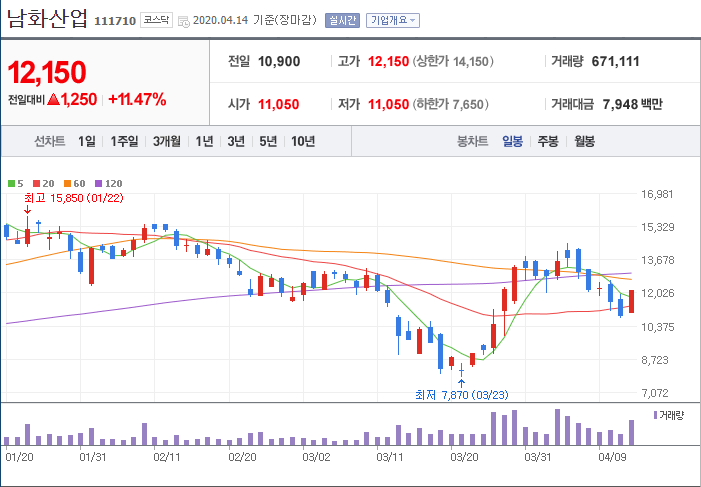
Task: Select the 5년 line chart tab
Action: click(x=268, y=142)
